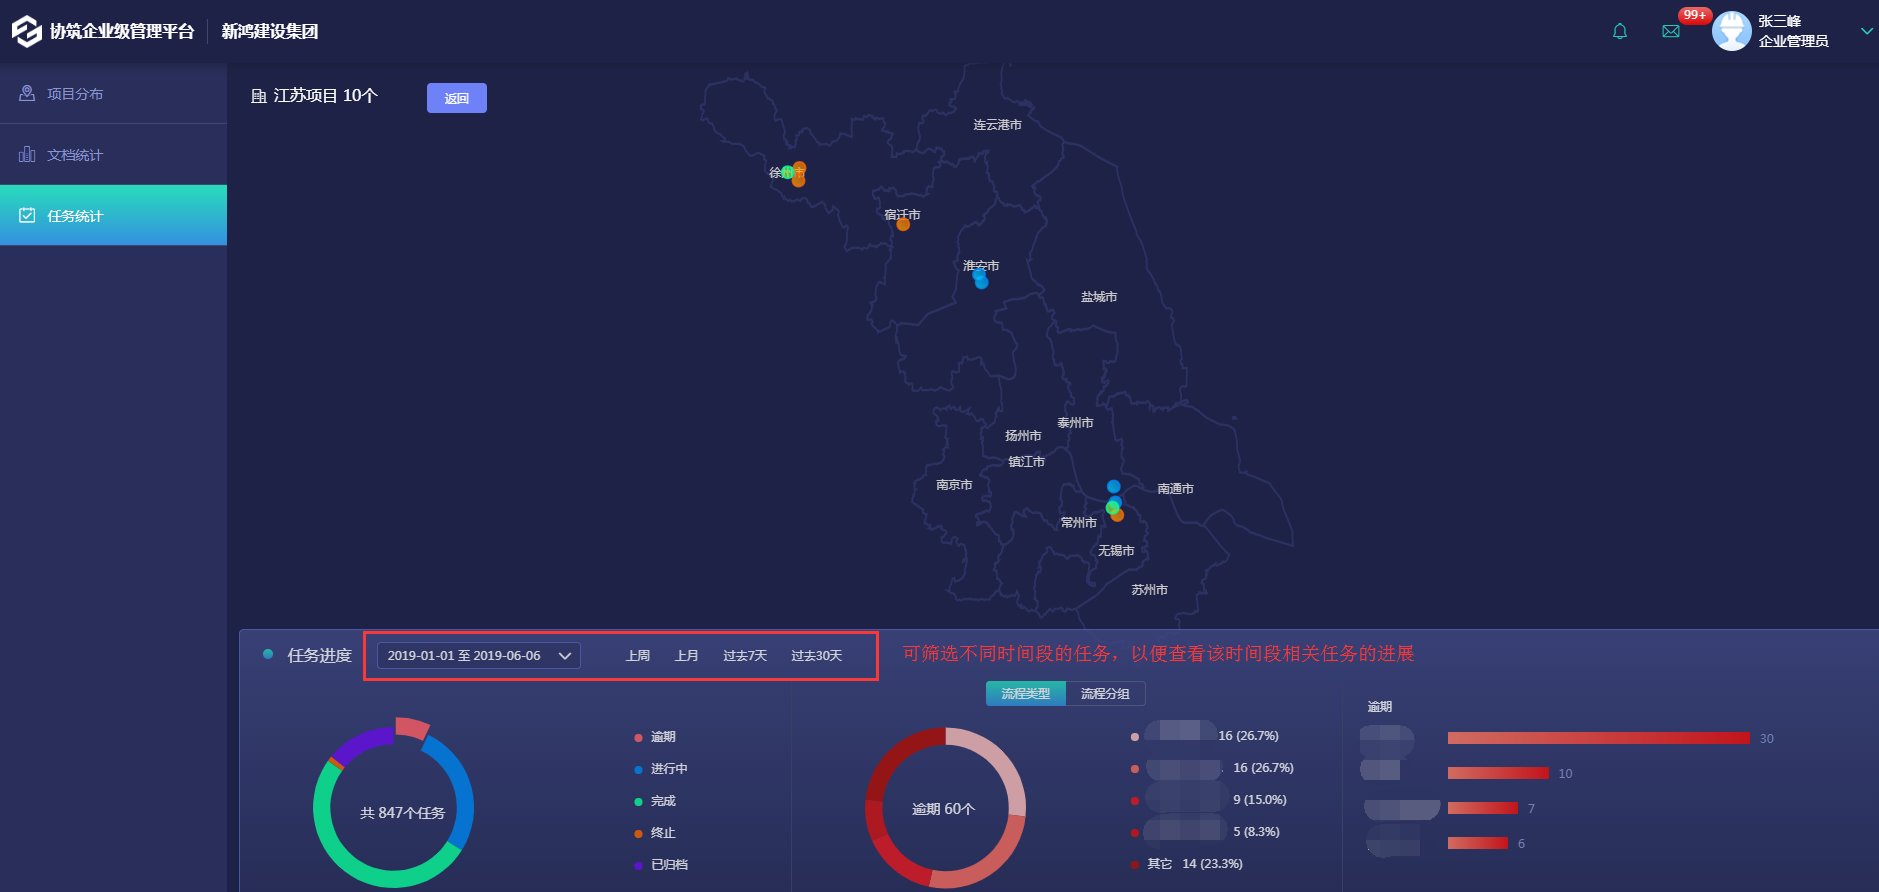
Task: Click the 项目分布 sidebar location icon
Action: pyautogui.click(x=27, y=93)
